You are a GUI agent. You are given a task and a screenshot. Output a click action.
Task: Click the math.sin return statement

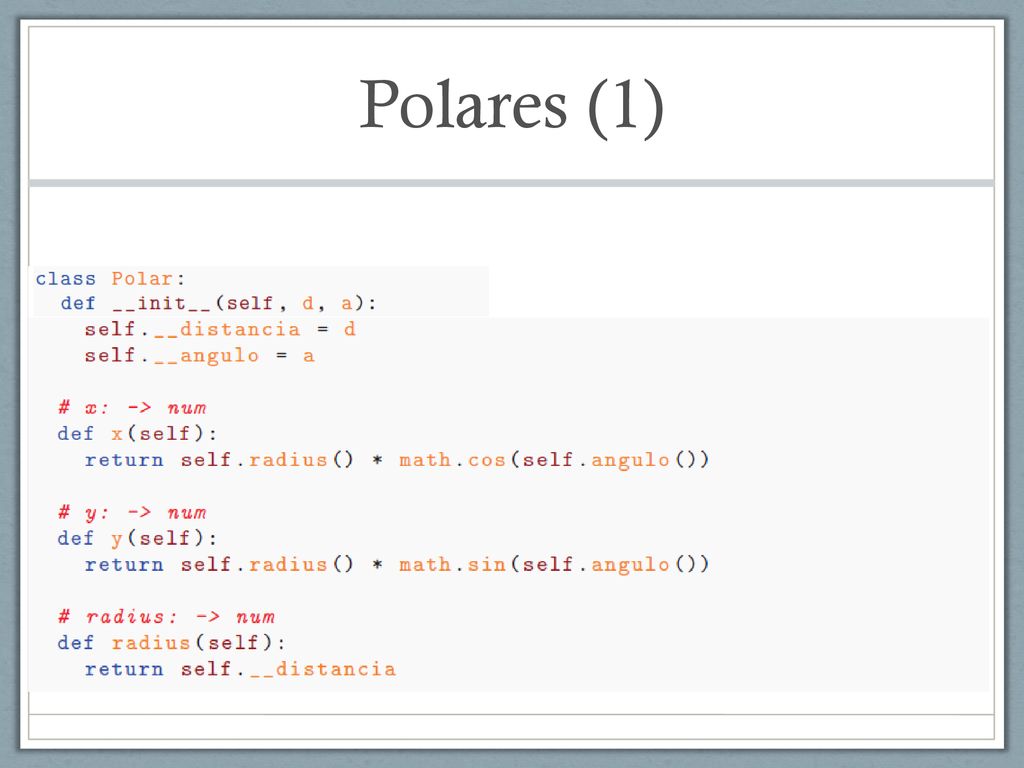pyautogui.click(x=396, y=564)
